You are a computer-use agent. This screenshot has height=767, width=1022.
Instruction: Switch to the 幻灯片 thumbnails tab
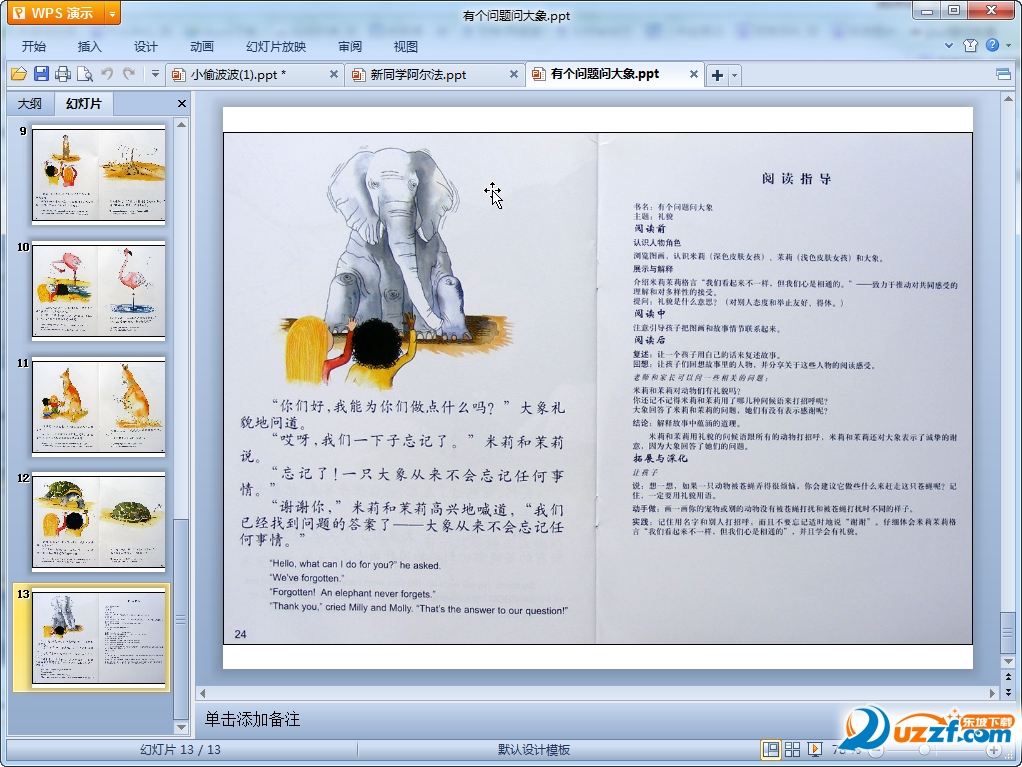[x=84, y=104]
